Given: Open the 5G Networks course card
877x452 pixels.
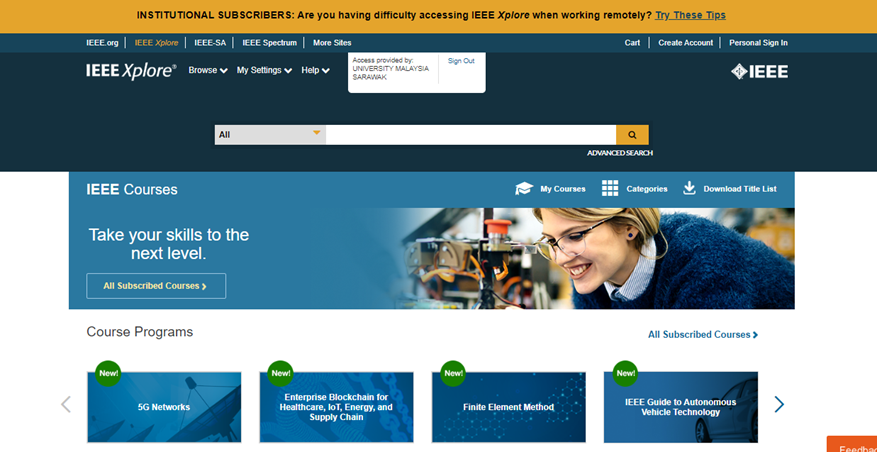Looking at the screenshot, I should 164,407.
